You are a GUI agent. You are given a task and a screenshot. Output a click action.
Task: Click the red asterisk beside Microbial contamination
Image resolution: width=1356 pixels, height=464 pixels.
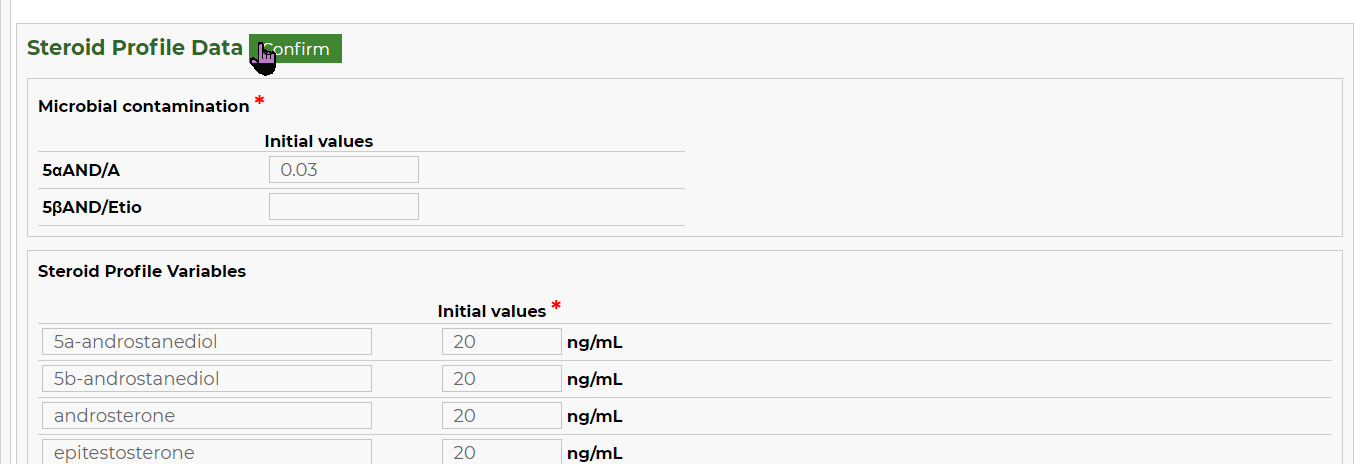point(260,101)
